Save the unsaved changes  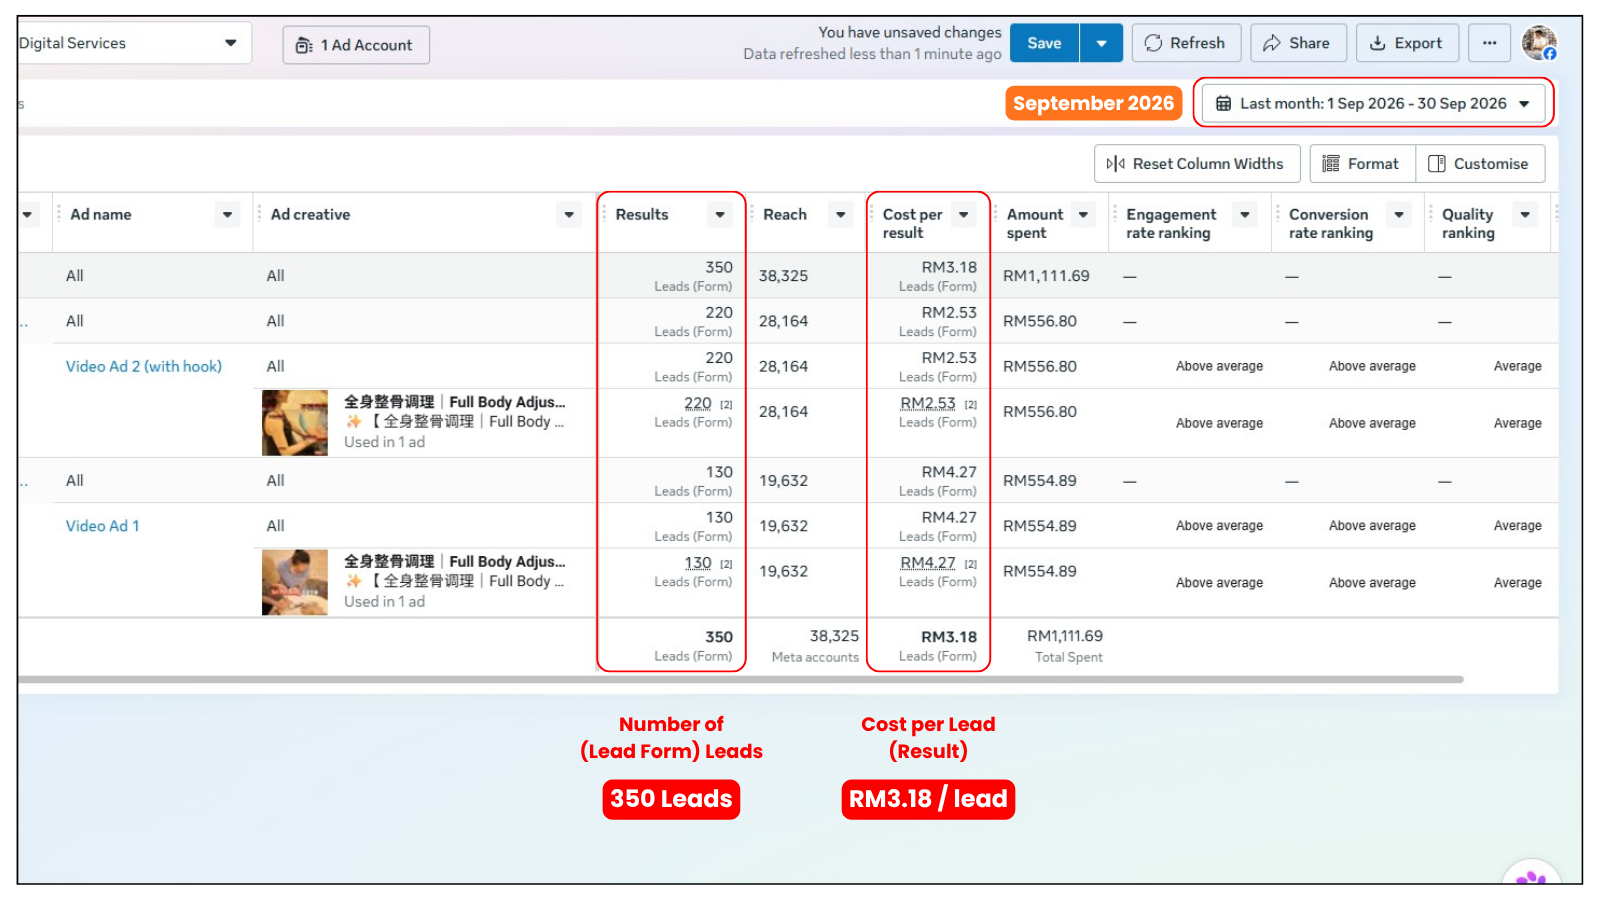click(x=1044, y=43)
